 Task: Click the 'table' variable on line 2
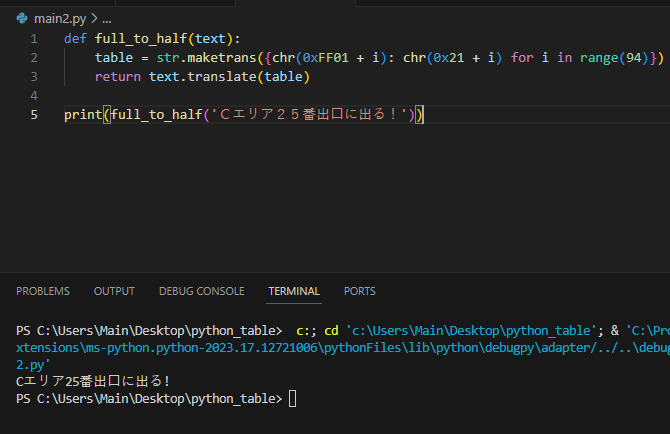(114, 58)
